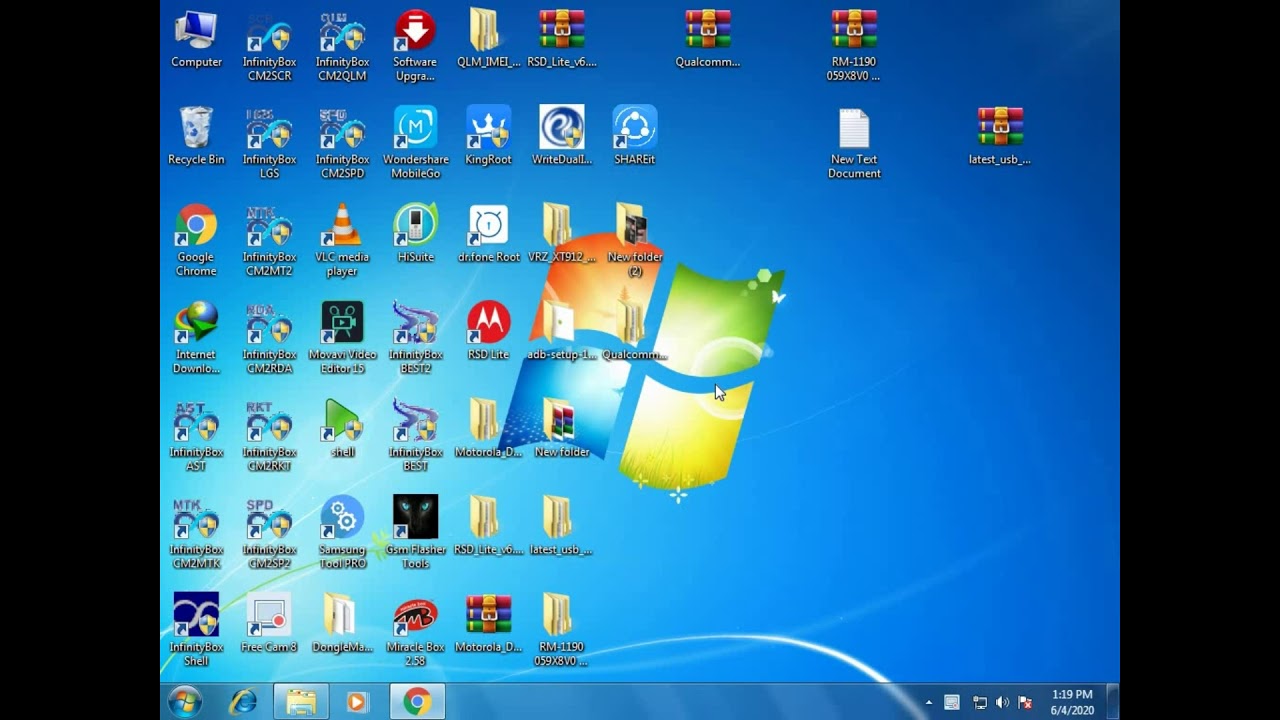Select the New folder (2) icon

coord(635,242)
